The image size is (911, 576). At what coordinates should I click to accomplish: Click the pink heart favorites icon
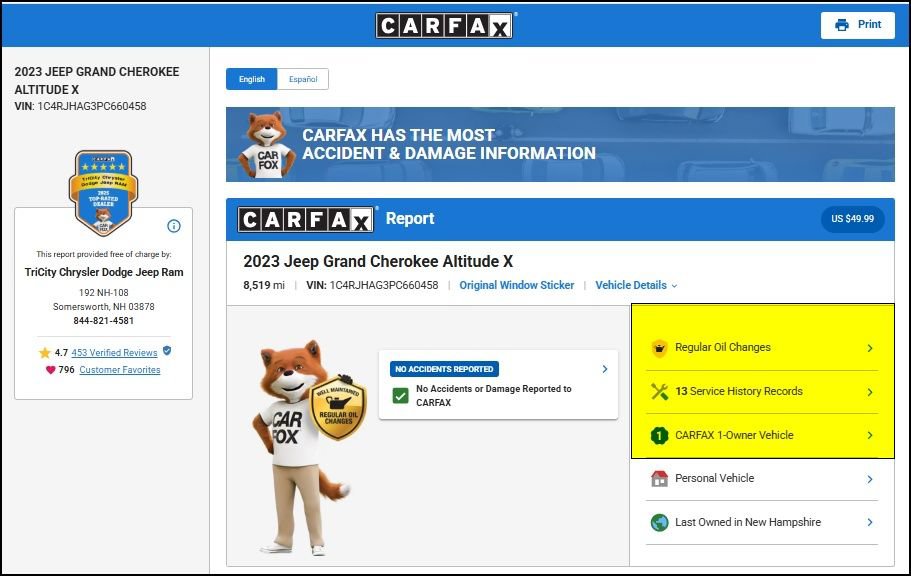tap(51, 370)
